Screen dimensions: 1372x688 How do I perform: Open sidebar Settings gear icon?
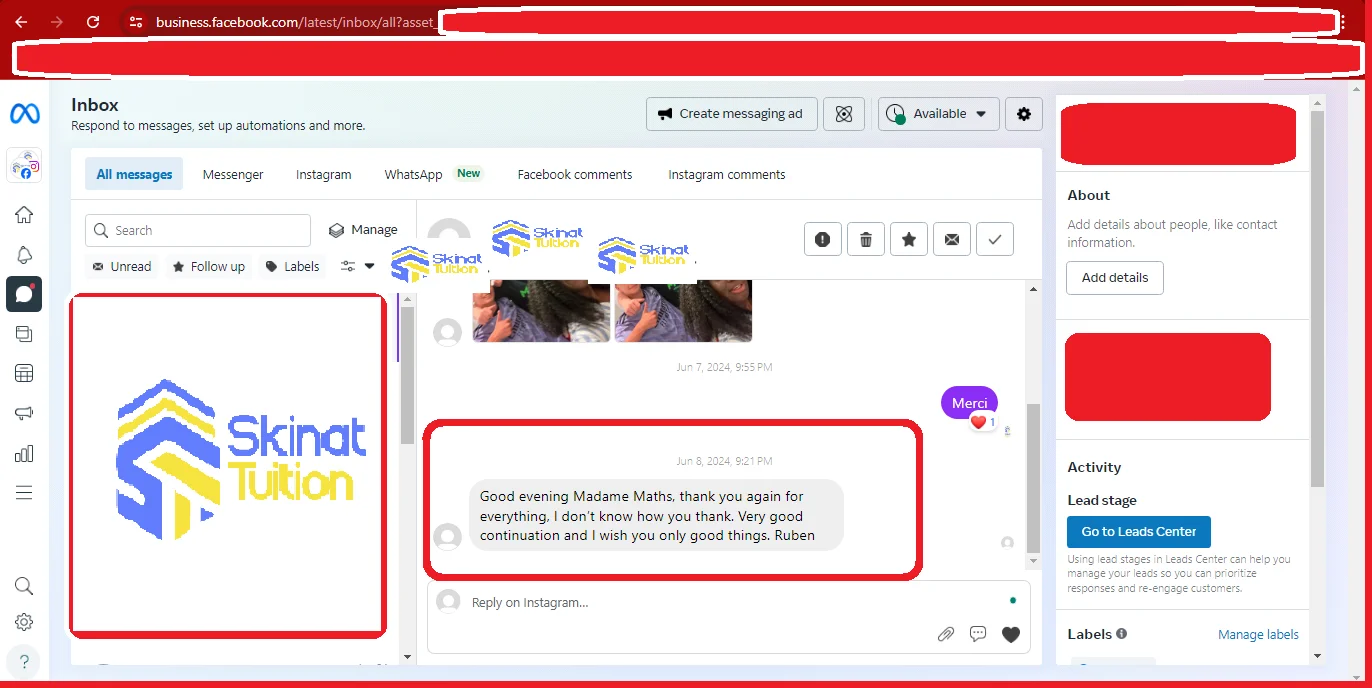[x=24, y=622]
